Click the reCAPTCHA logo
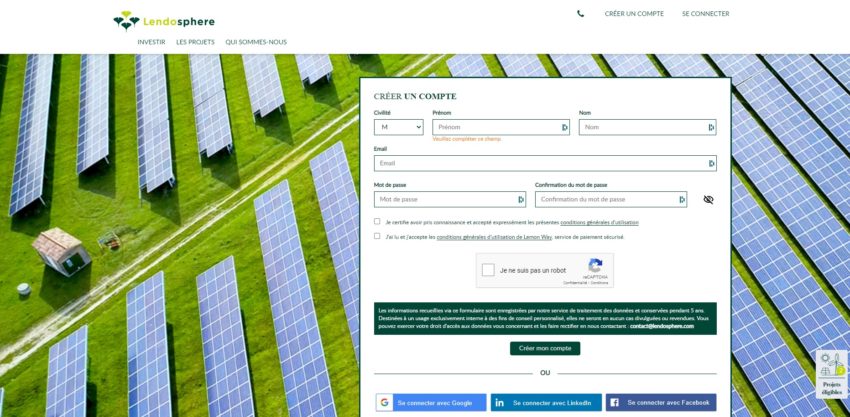Viewport: 850px width, 417px height. [x=595, y=266]
